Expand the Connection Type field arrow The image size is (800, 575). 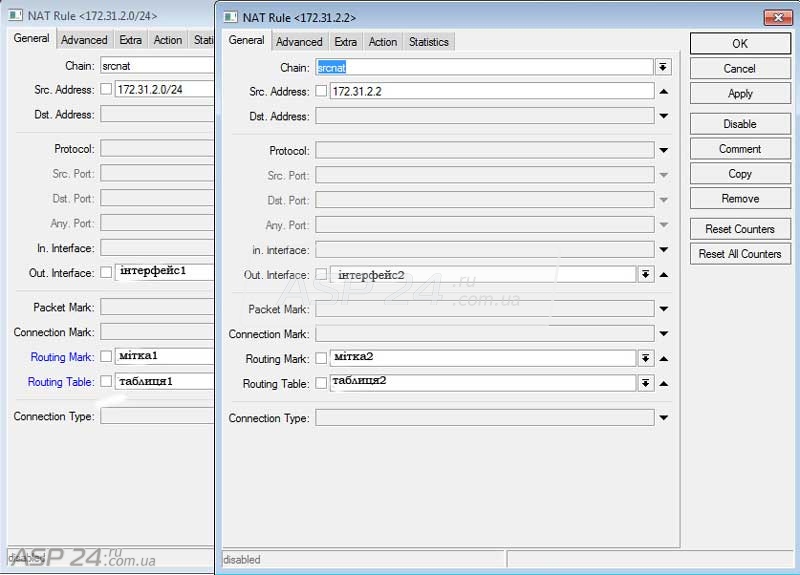click(x=663, y=418)
